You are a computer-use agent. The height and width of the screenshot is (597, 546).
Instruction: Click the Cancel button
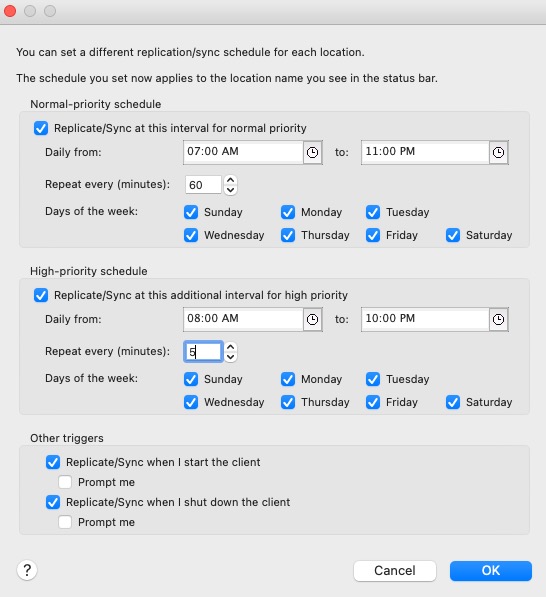(394, 570)
